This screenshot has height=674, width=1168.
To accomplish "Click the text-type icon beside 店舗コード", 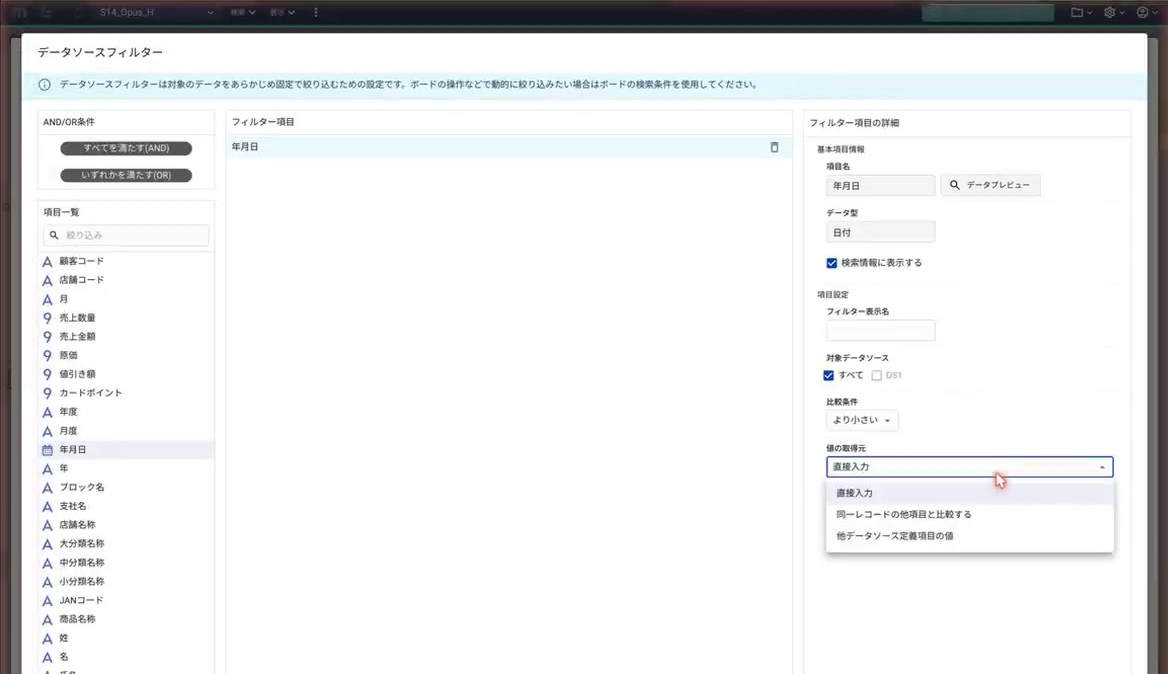I will pyautogui.click(x=47, y=281).
